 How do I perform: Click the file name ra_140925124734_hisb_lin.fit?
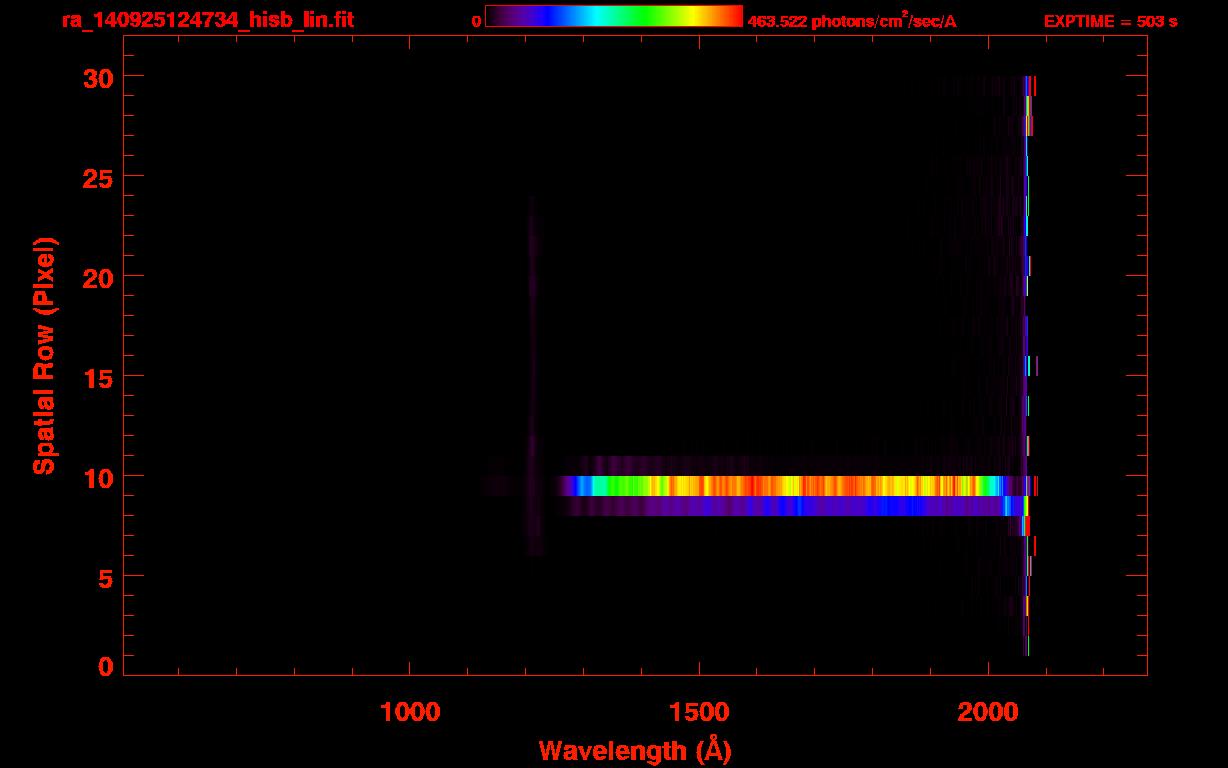[x=207, y=19]
